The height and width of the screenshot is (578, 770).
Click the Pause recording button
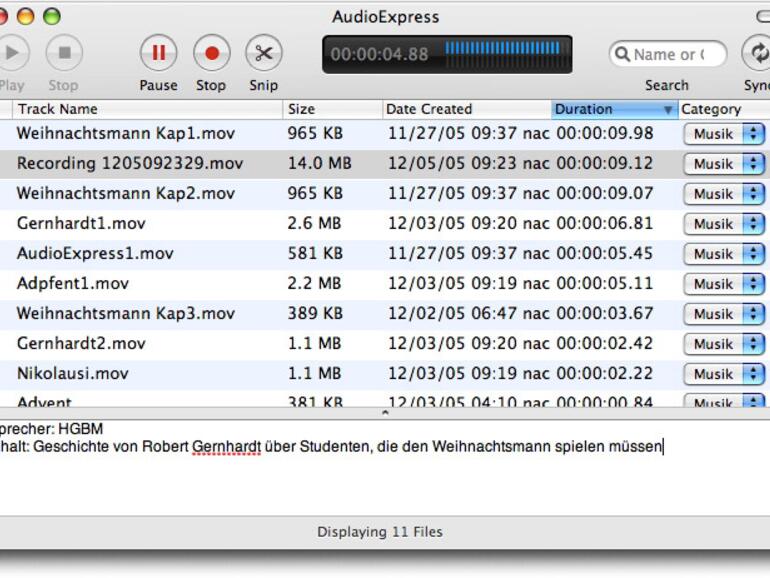click(x=158, y=53)
